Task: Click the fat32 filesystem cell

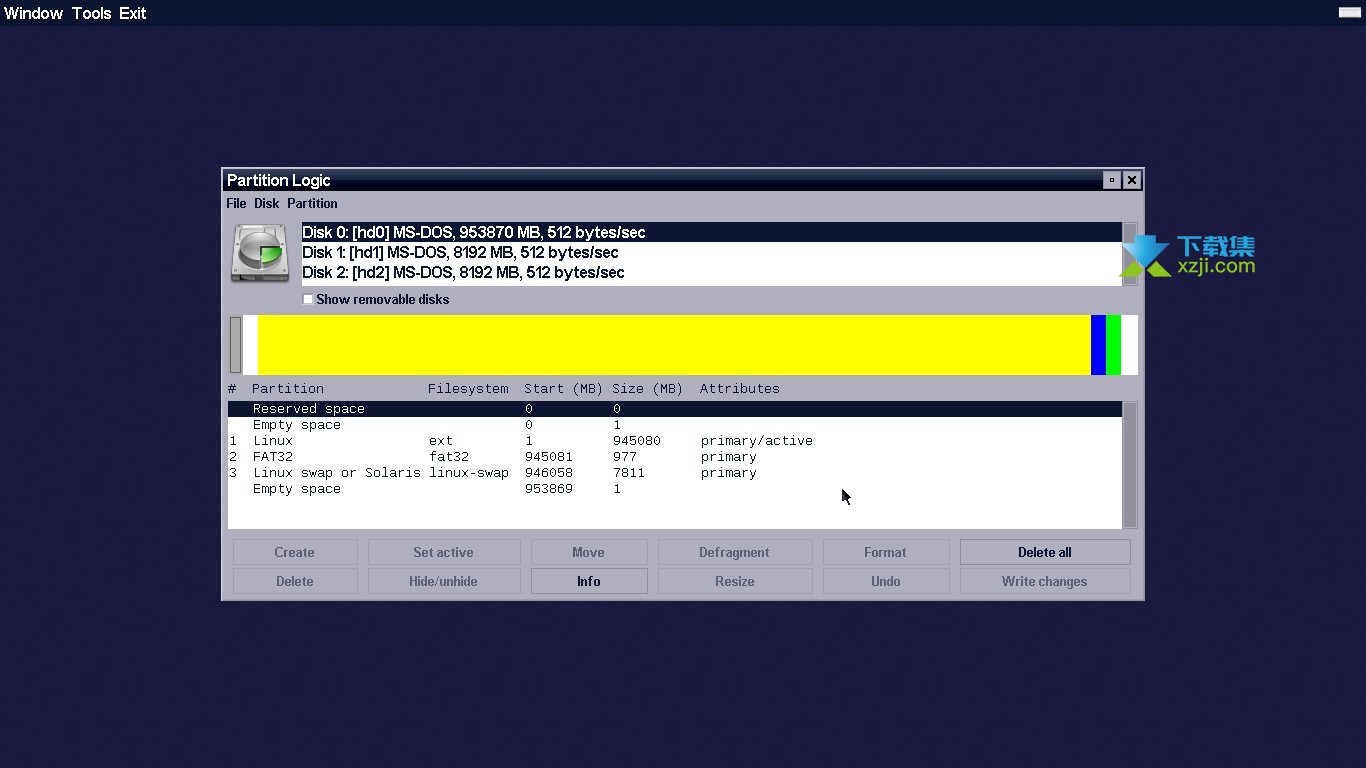Action: [x=449, y=457]
